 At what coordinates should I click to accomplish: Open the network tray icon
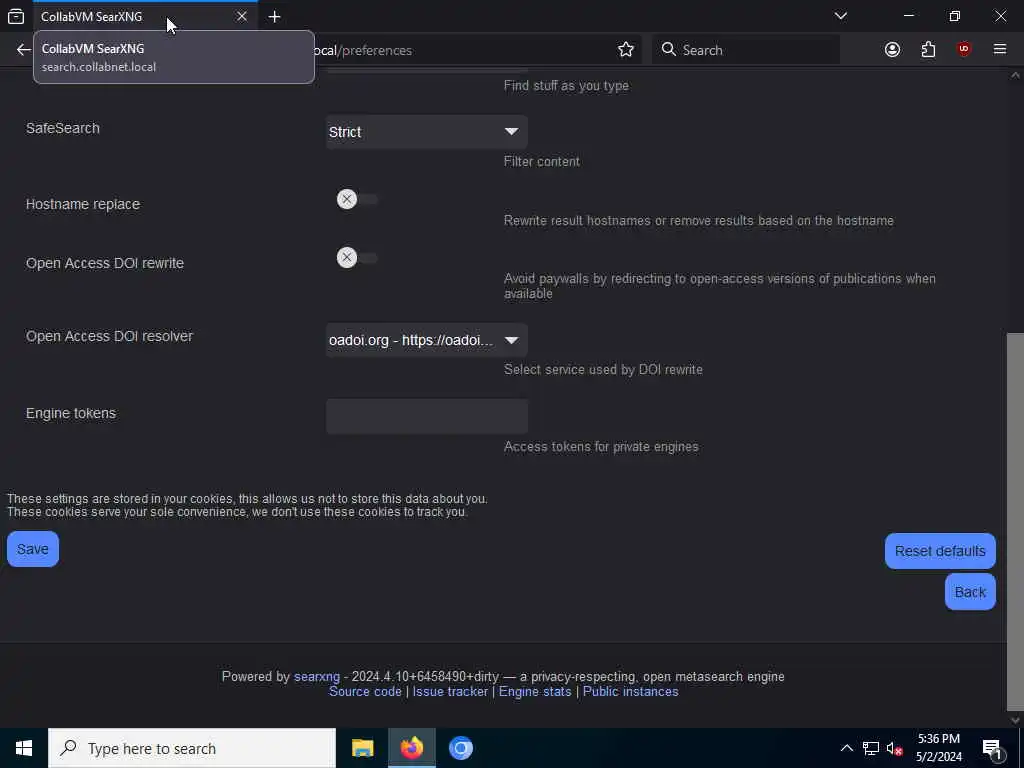tap(871, 748)
